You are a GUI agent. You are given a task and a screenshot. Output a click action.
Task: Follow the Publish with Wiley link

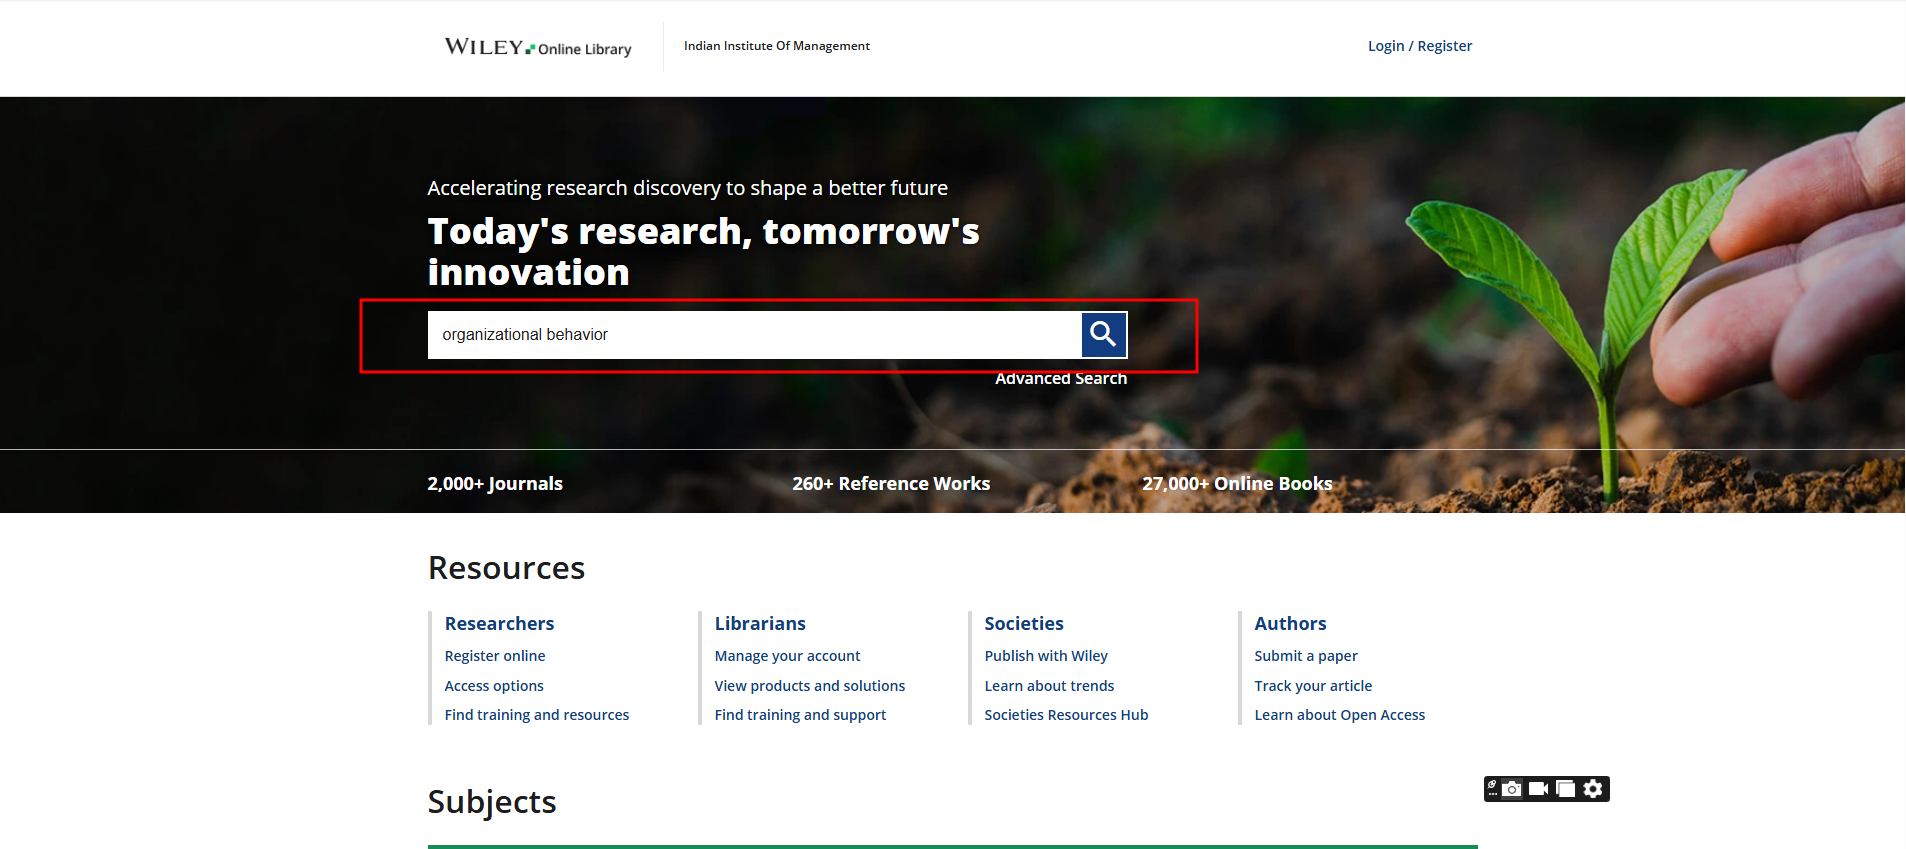click(x=1046, y=656)
